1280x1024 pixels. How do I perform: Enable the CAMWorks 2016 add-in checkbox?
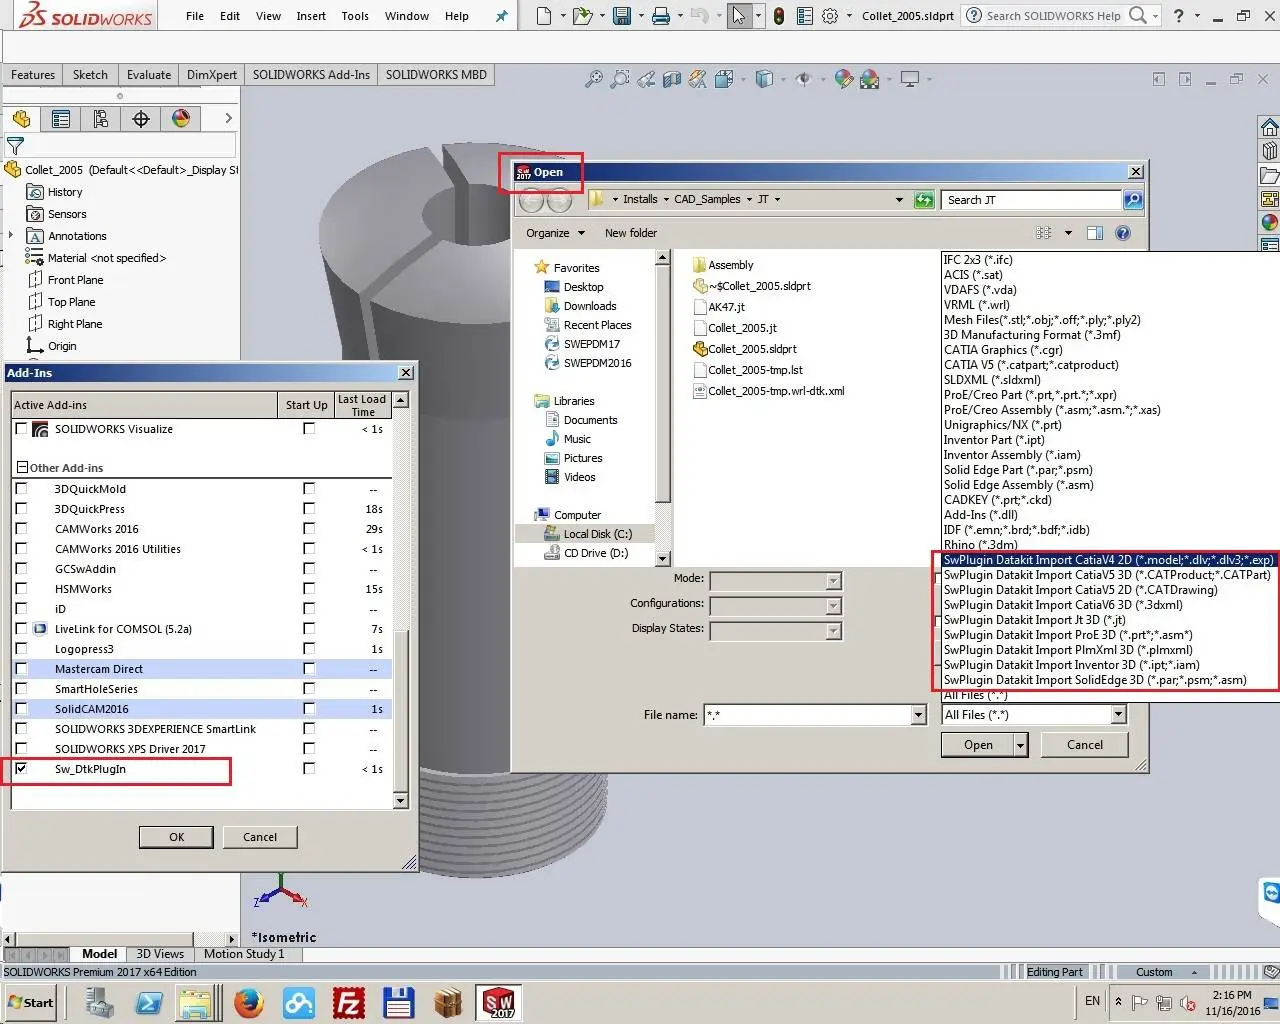point(21,529)
